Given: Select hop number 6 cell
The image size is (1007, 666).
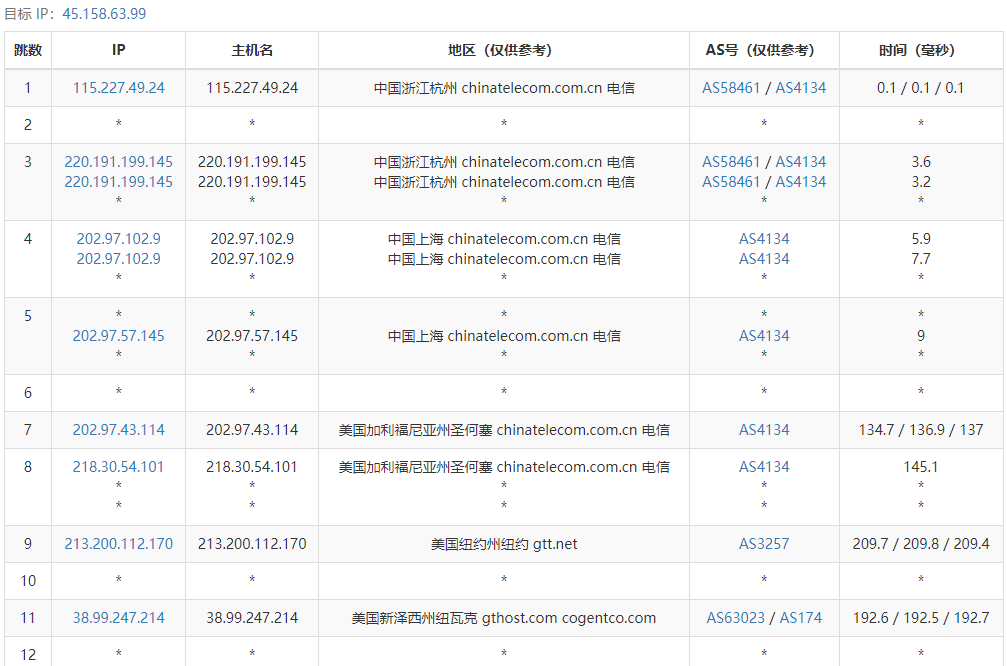Looking at the screenshot, I should pyautogui.click(x=28, y=393).
